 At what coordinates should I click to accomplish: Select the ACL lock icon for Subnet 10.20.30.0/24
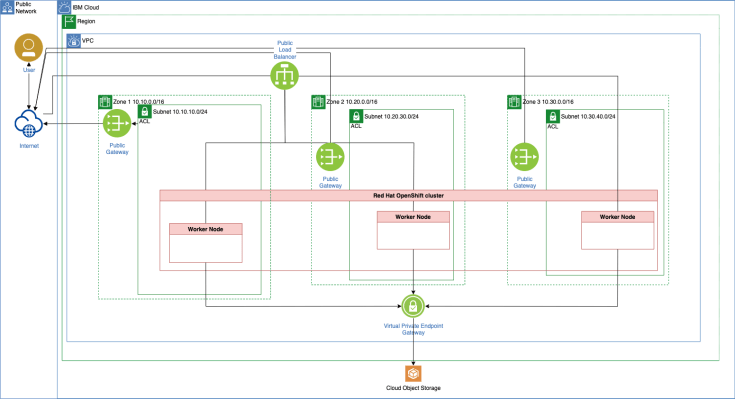(356, 116)
